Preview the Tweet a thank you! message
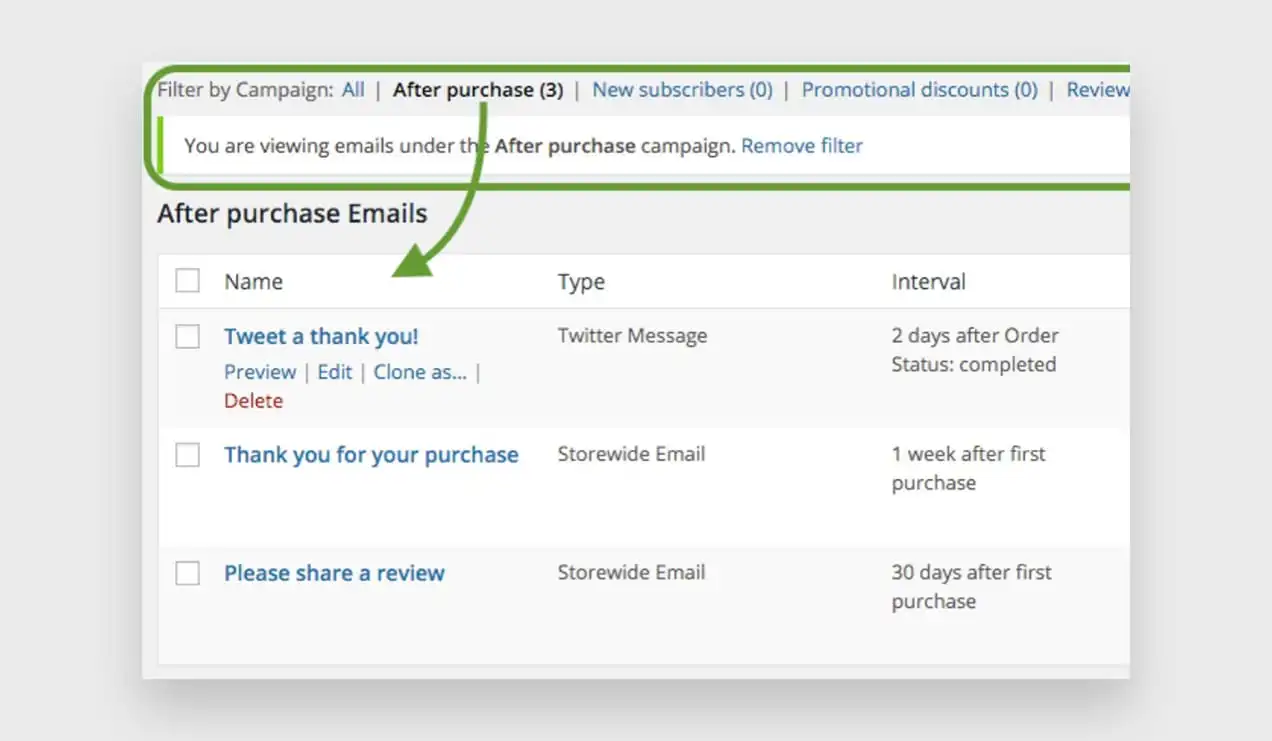This screenshot has width=1272, height=741. [x=260, y=372]
